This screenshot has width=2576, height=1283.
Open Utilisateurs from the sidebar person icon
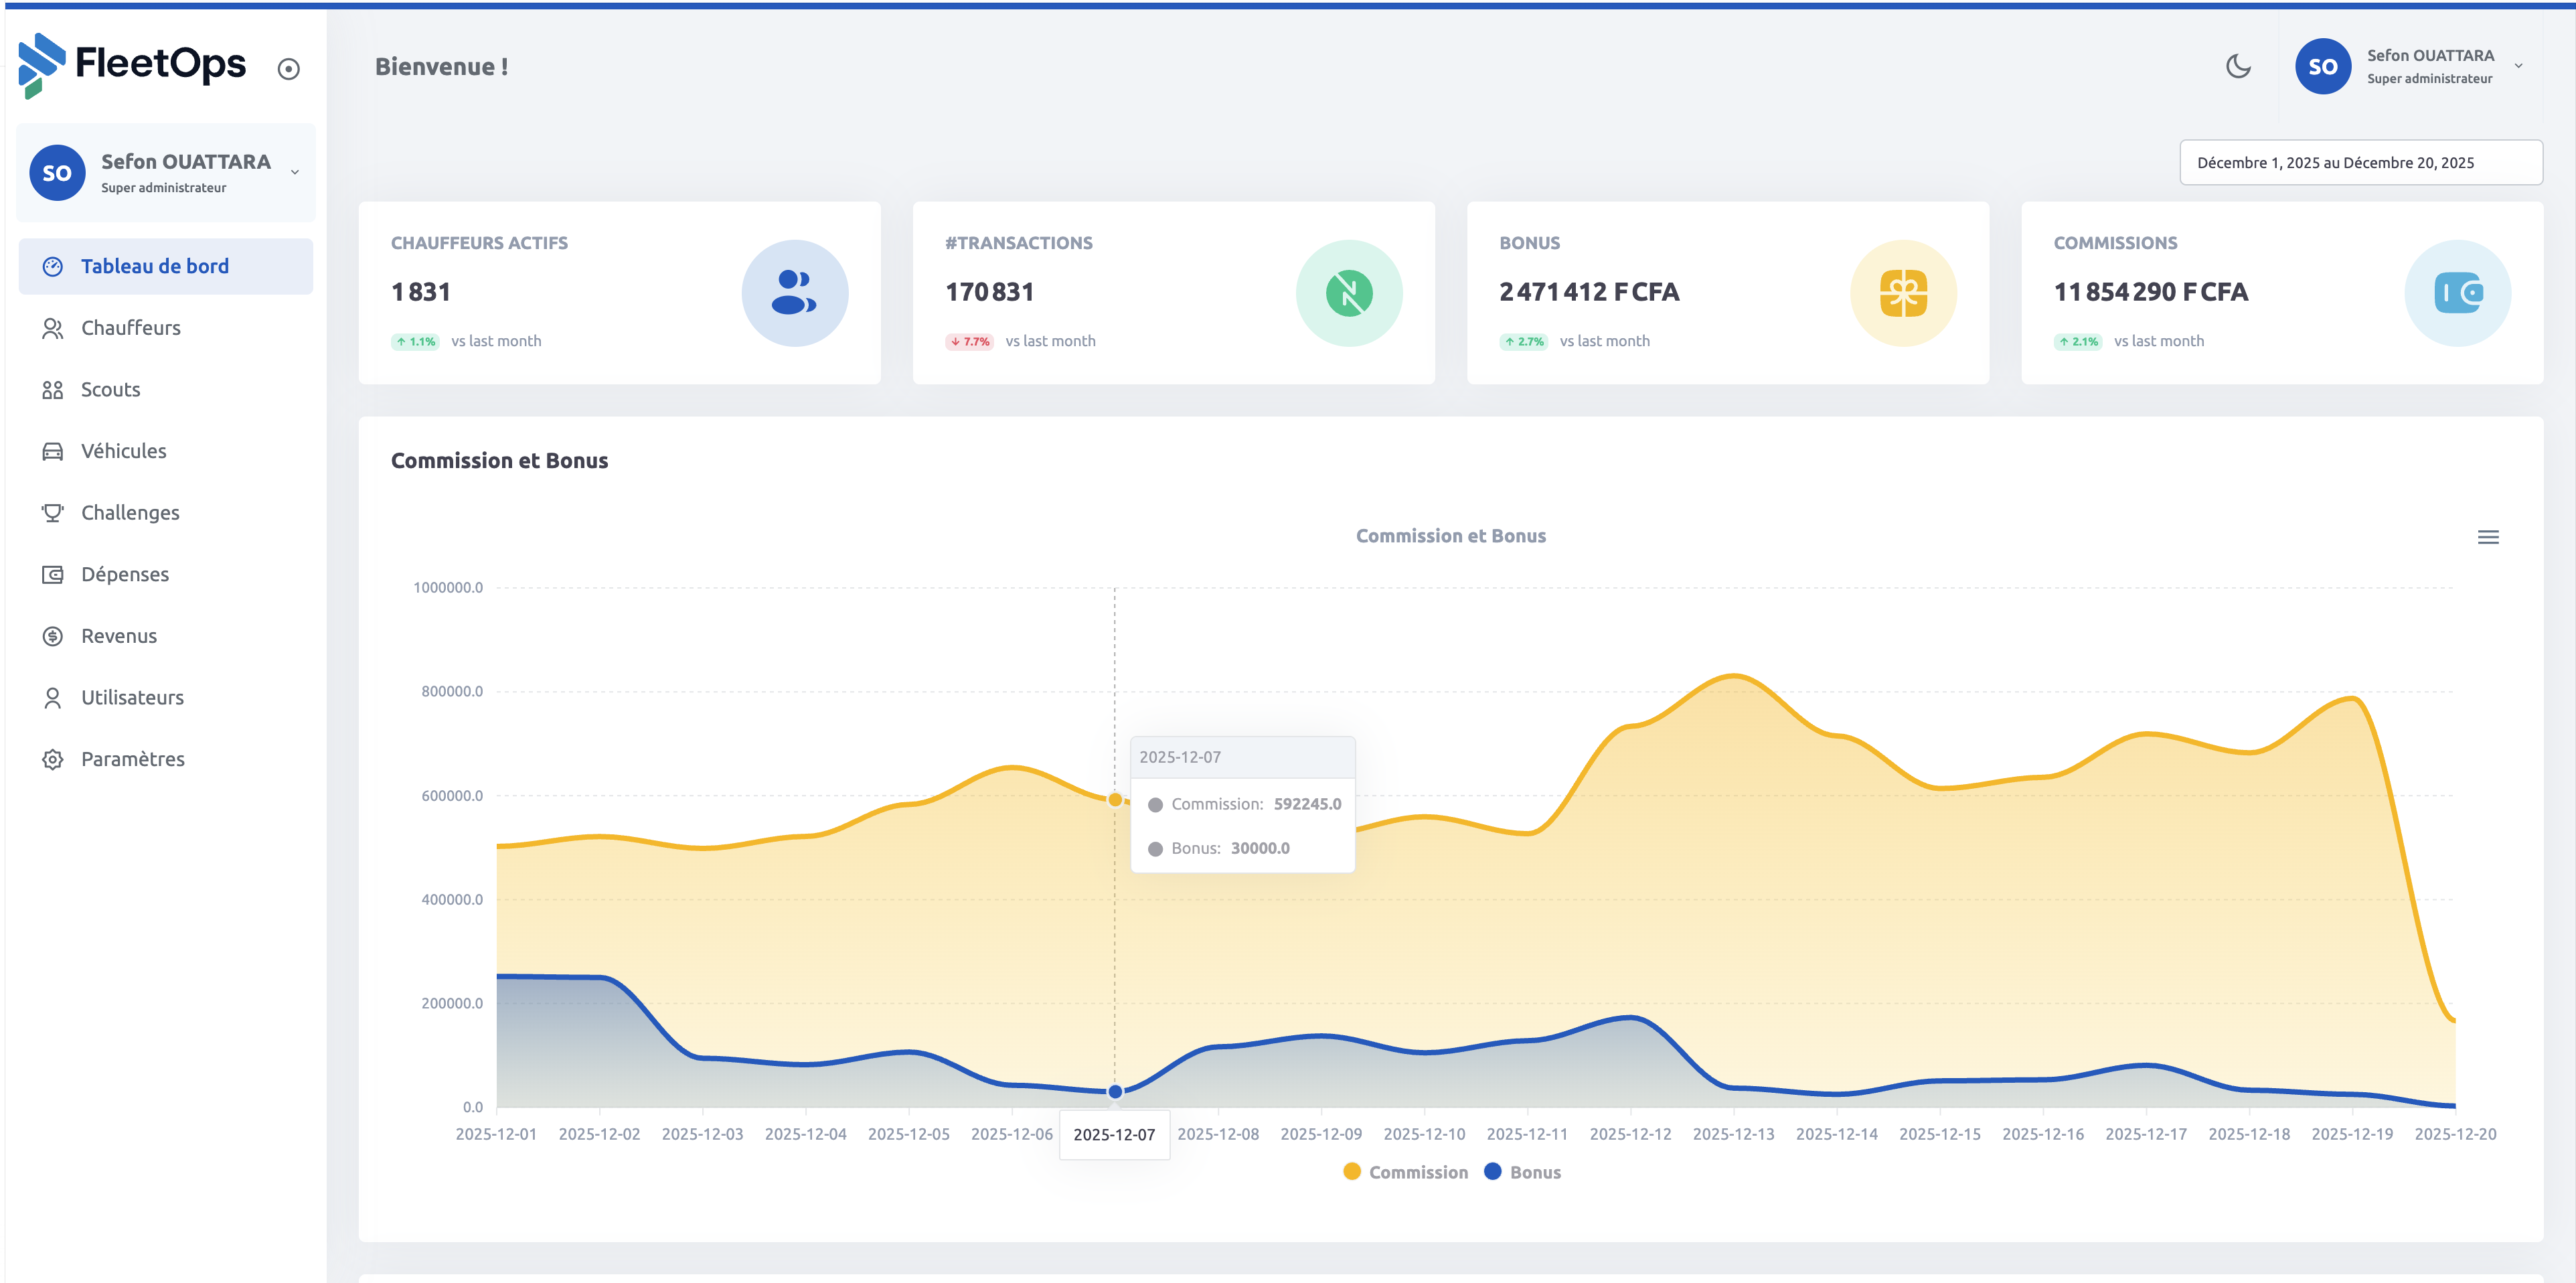(x=53, y=696)
